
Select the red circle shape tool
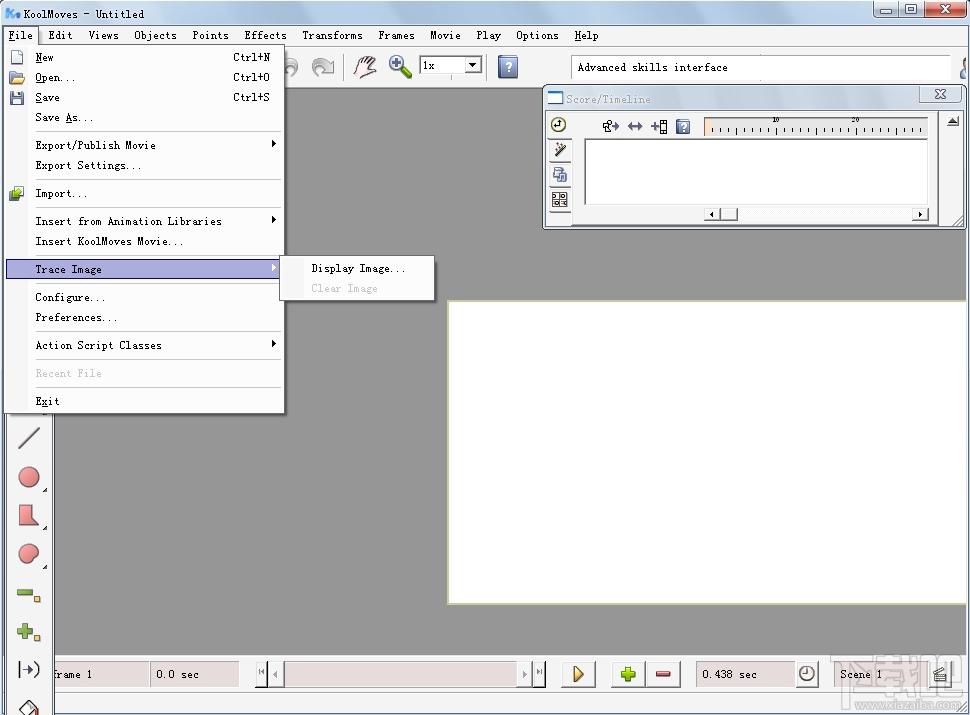(x=29, y=477)
